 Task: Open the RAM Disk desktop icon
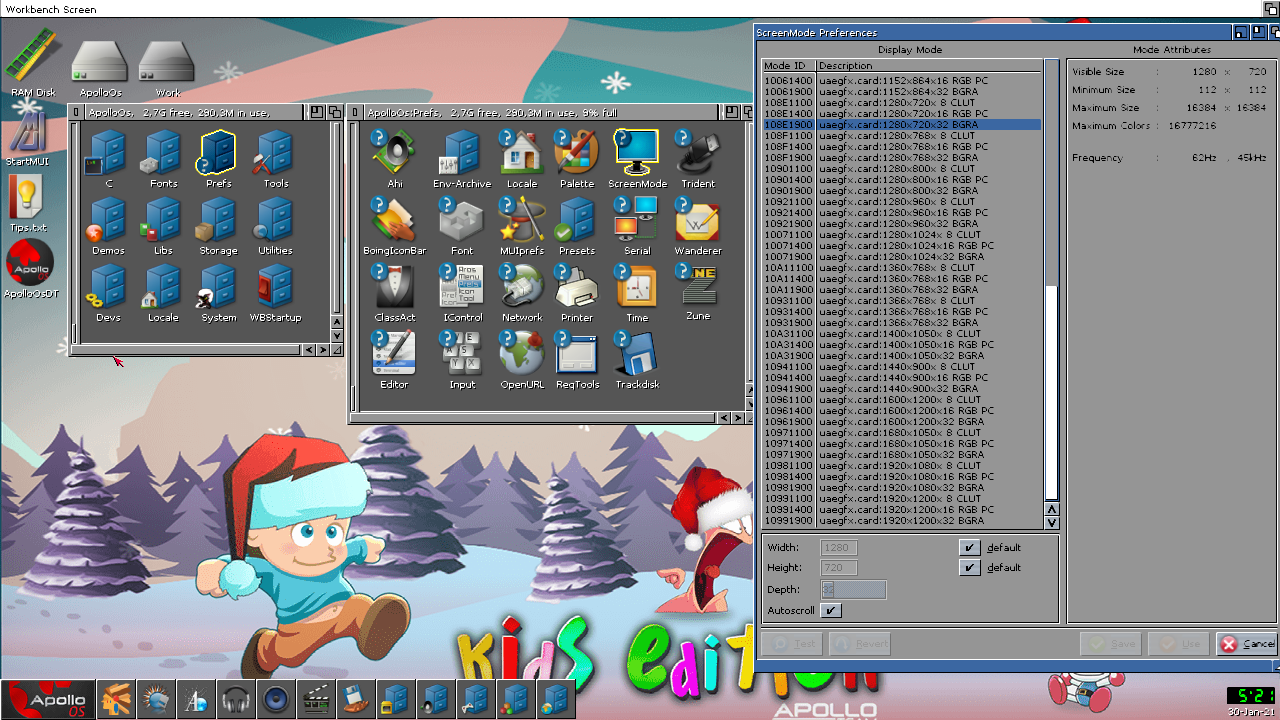point(32,58)
